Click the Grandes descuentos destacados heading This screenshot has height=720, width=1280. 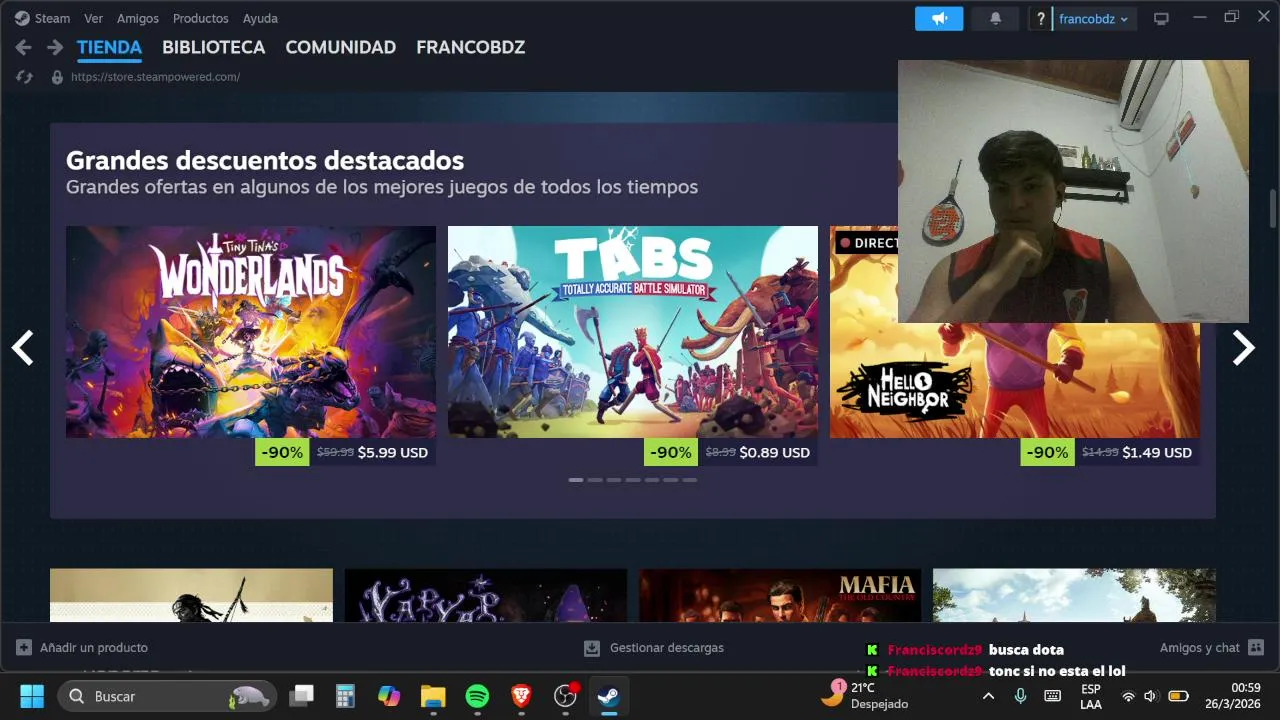(x=265, y=160)
